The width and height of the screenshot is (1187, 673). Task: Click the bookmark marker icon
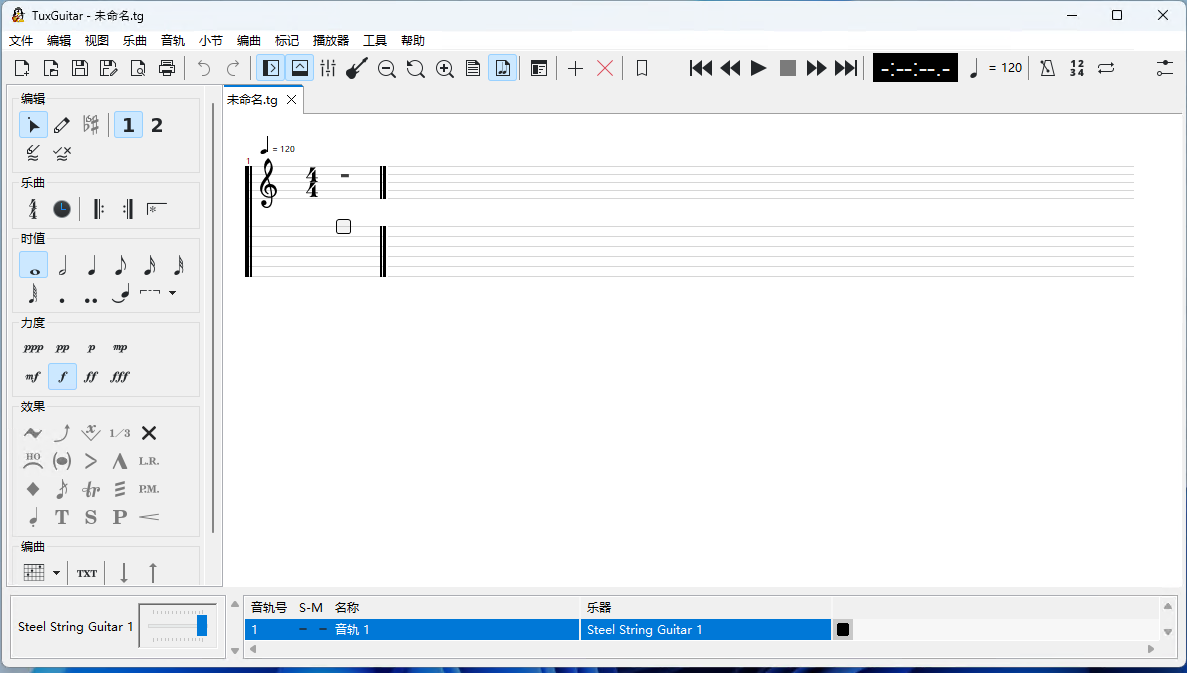pos(642,68)
